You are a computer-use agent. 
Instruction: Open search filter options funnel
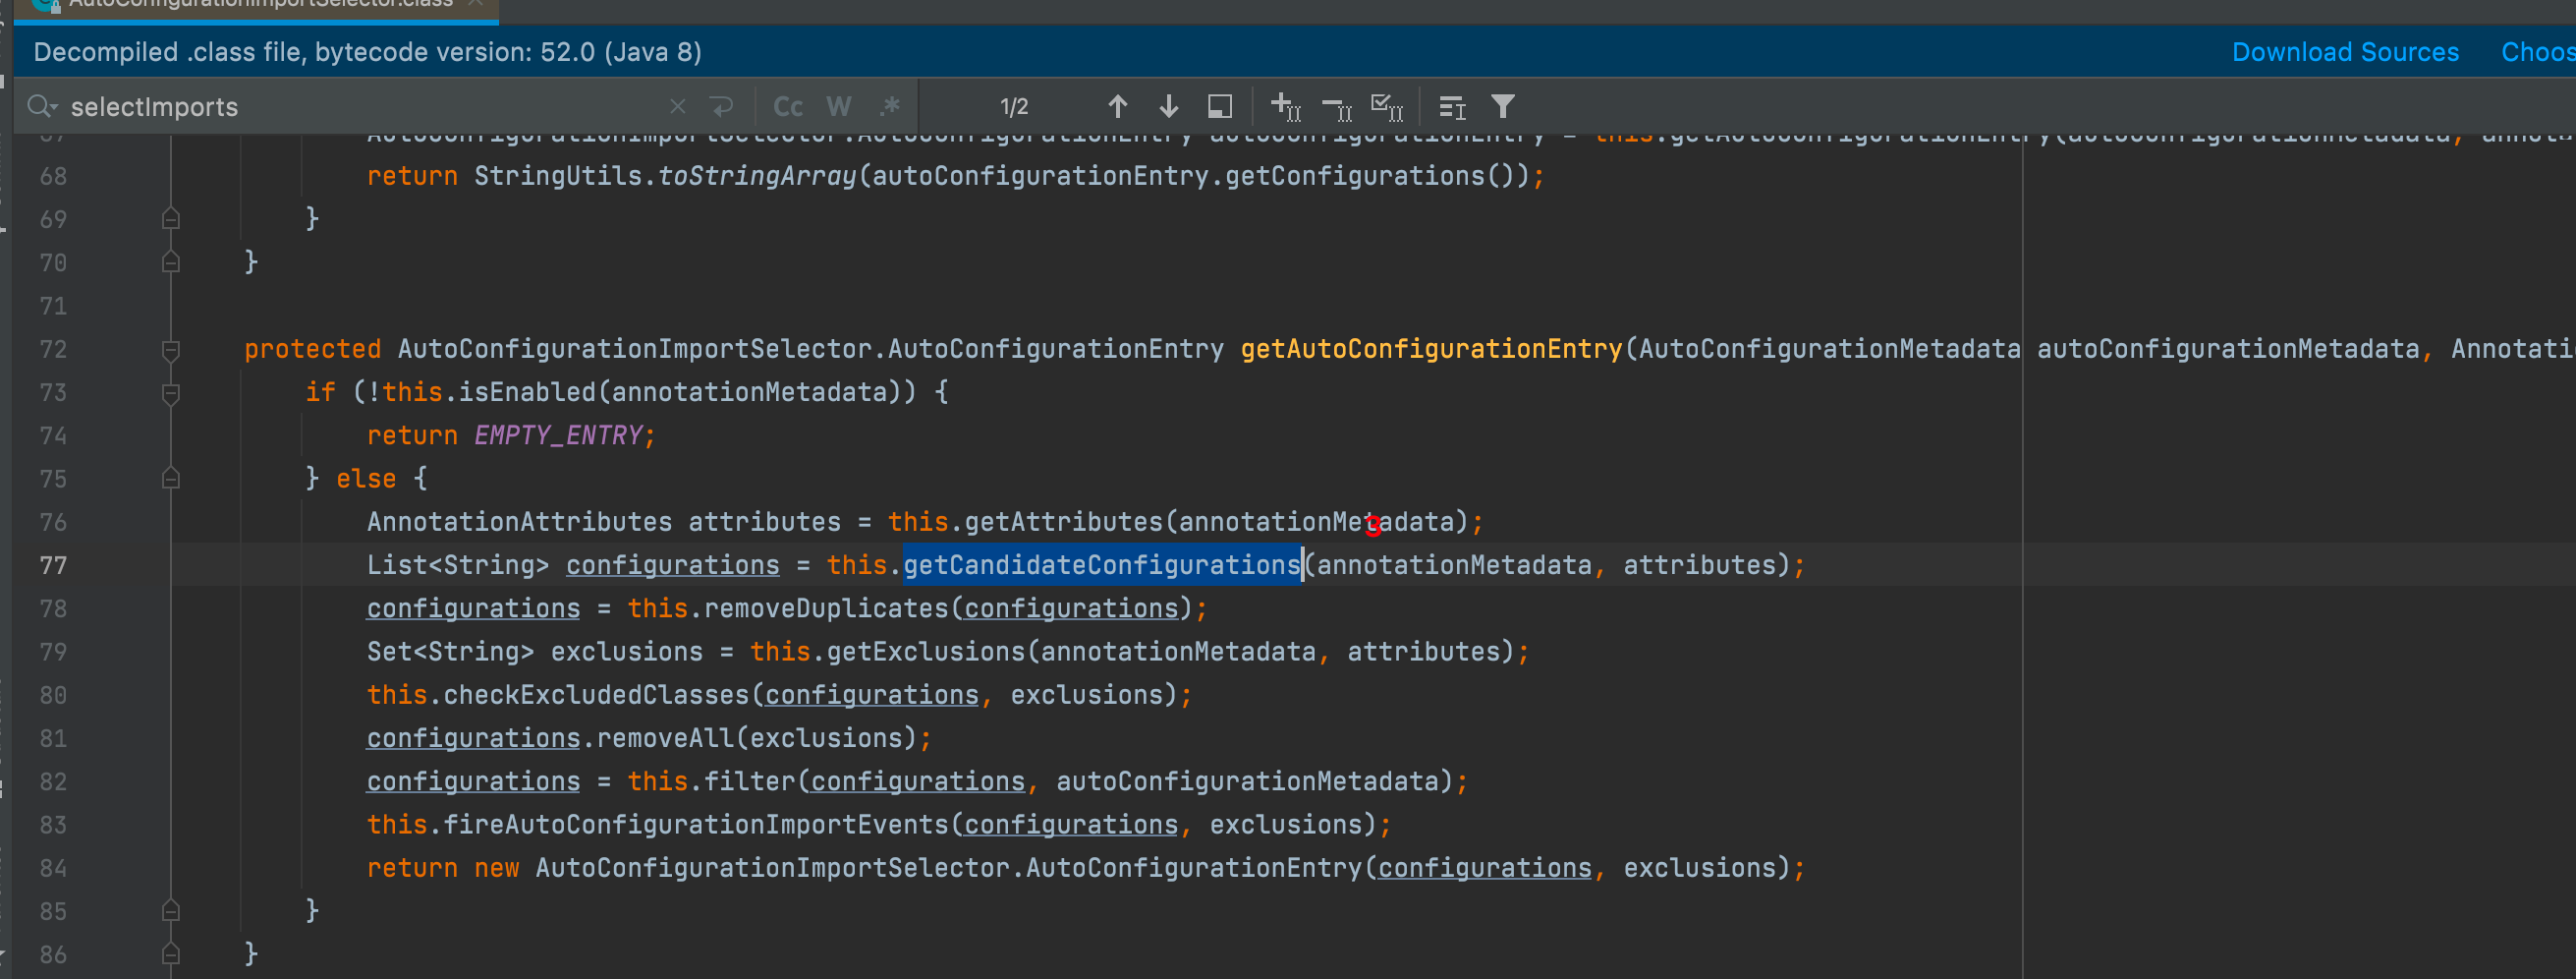tap(1502, 107)
